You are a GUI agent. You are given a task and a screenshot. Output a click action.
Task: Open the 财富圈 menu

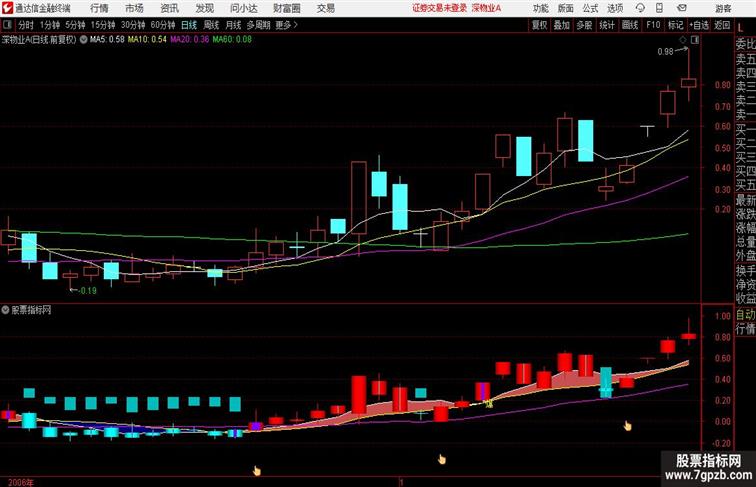pos(286,8)
